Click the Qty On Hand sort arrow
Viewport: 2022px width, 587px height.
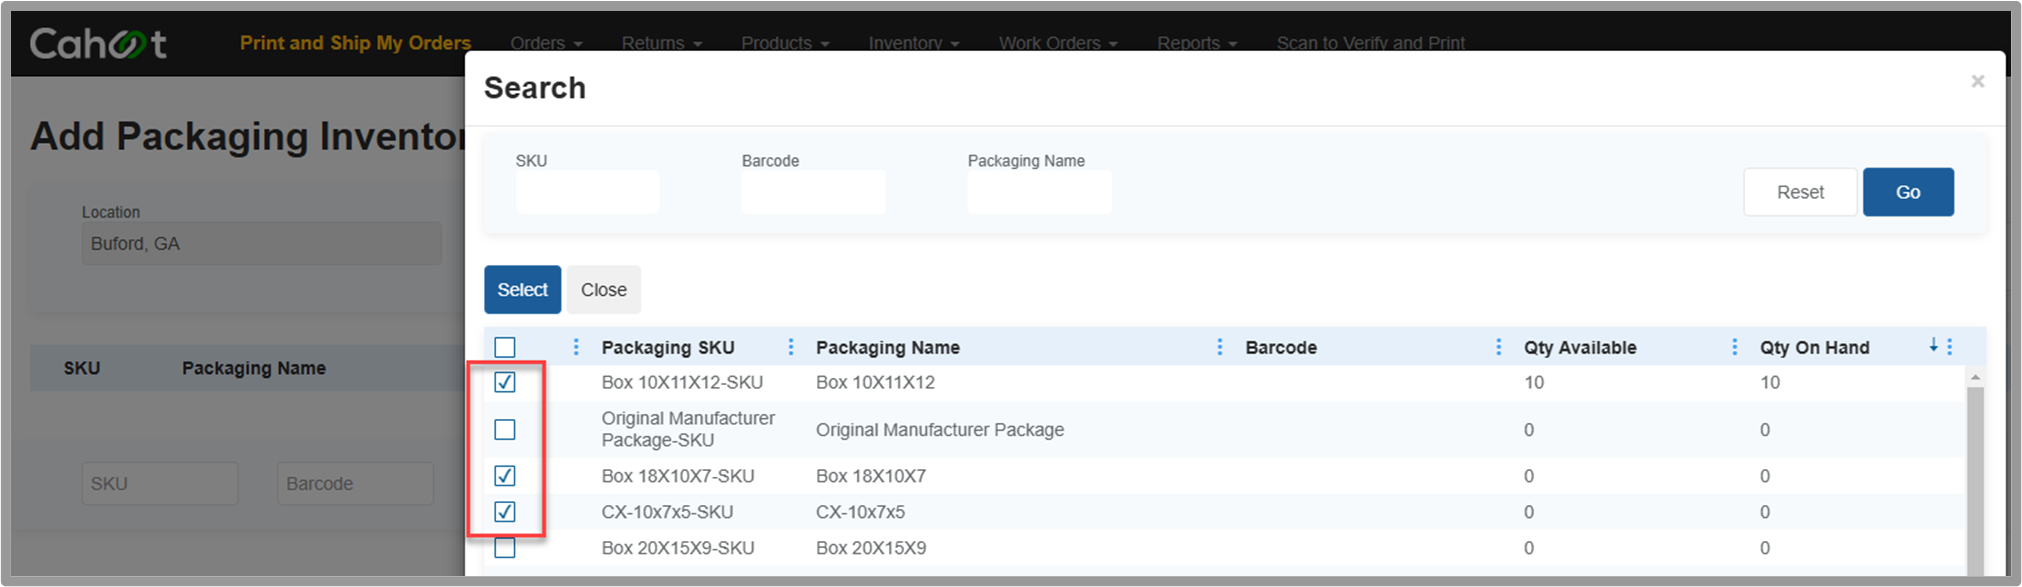[1933, 345]
